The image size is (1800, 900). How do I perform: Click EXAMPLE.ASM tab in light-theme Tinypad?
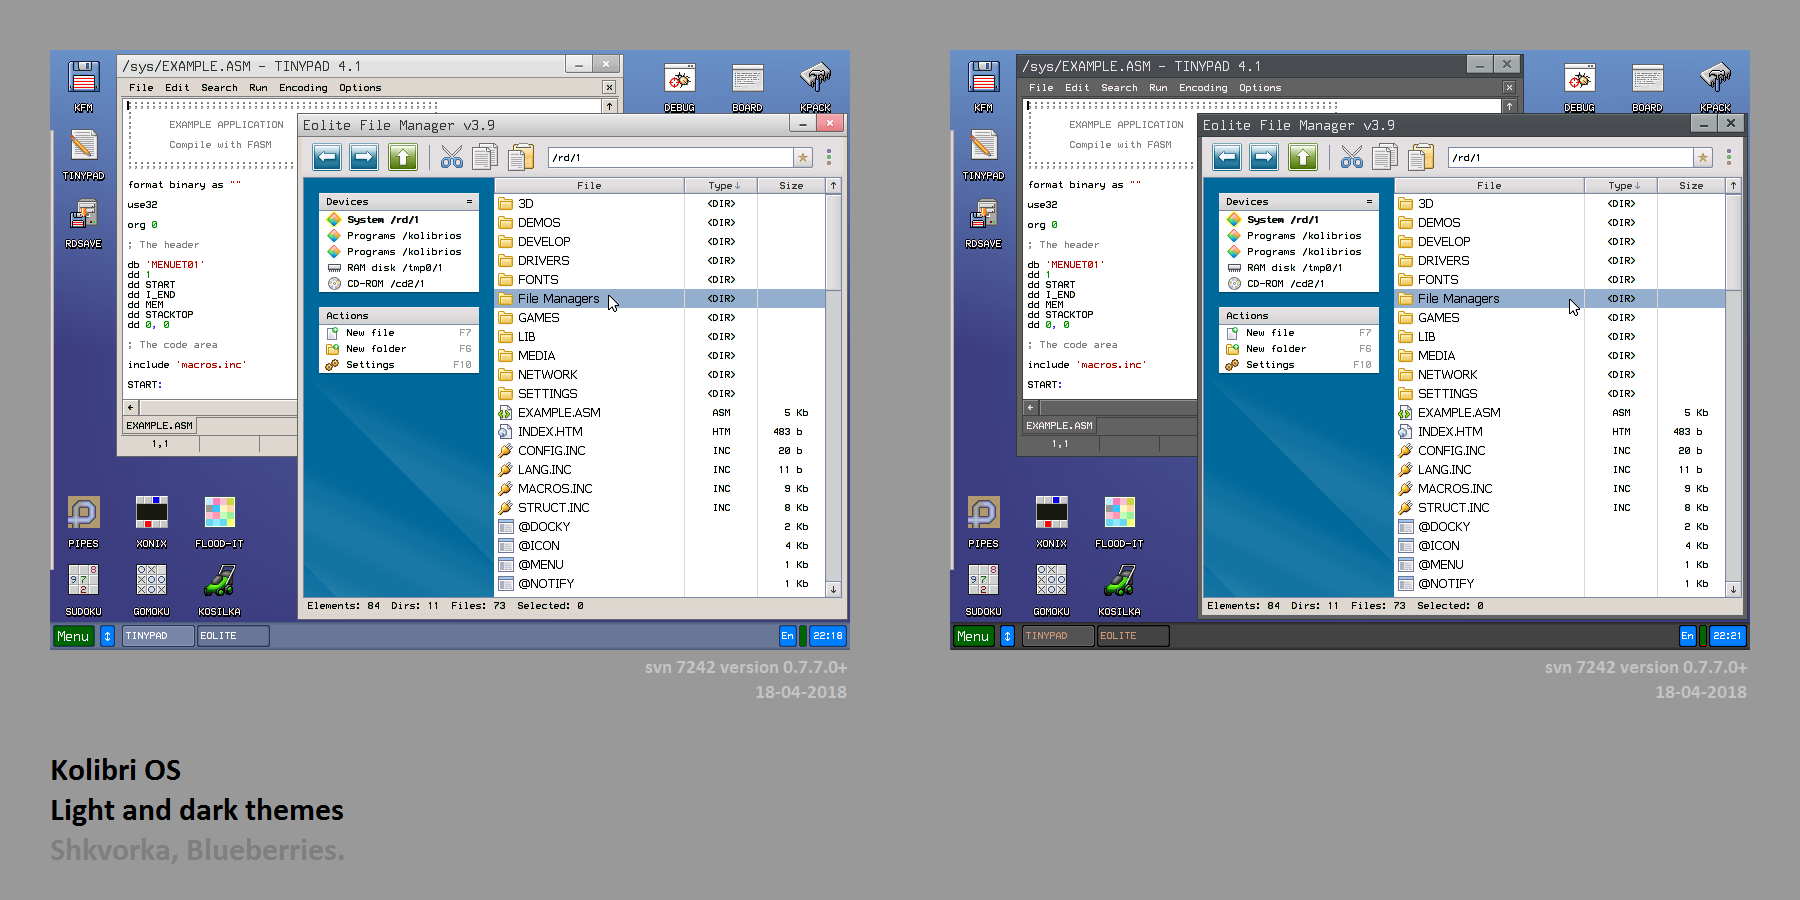[x=159, y=426]
